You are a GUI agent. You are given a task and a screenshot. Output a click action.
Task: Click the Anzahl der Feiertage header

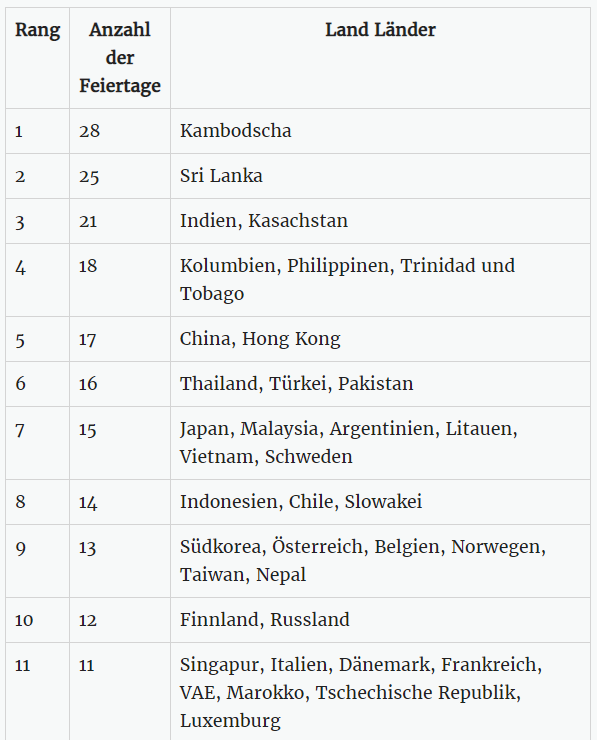[120, 58]
